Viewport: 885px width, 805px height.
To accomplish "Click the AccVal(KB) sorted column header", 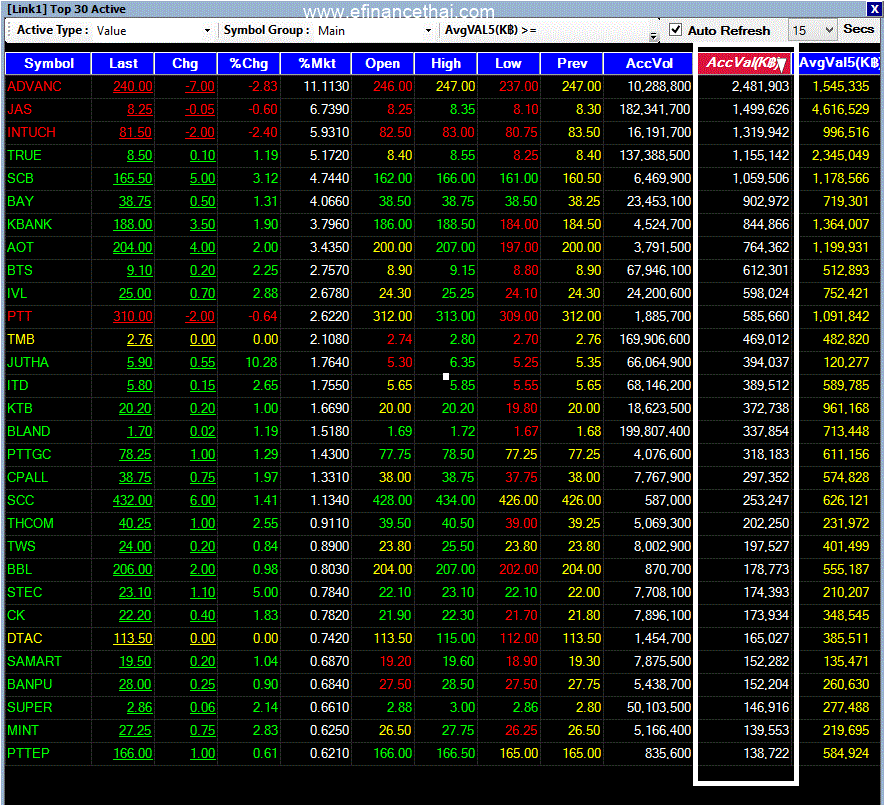I will click(x=745, y=63).
